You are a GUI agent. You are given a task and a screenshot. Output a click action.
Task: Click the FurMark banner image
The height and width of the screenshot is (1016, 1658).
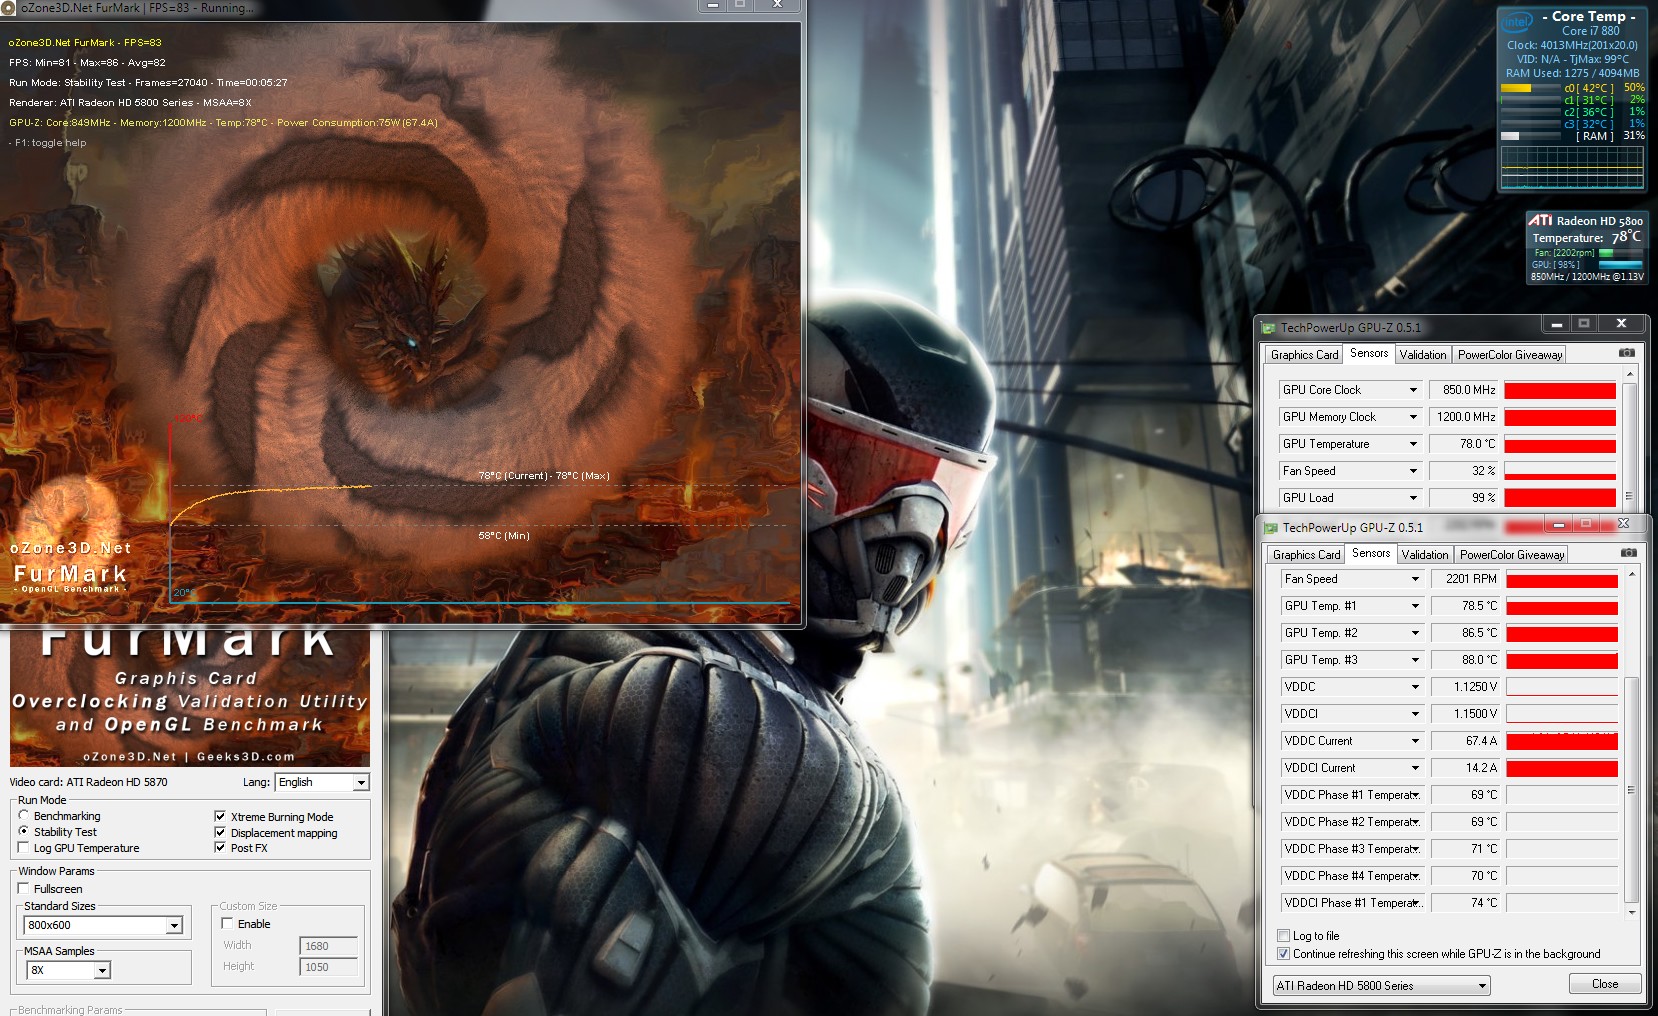pyautogui.click(x=190, y=697)
